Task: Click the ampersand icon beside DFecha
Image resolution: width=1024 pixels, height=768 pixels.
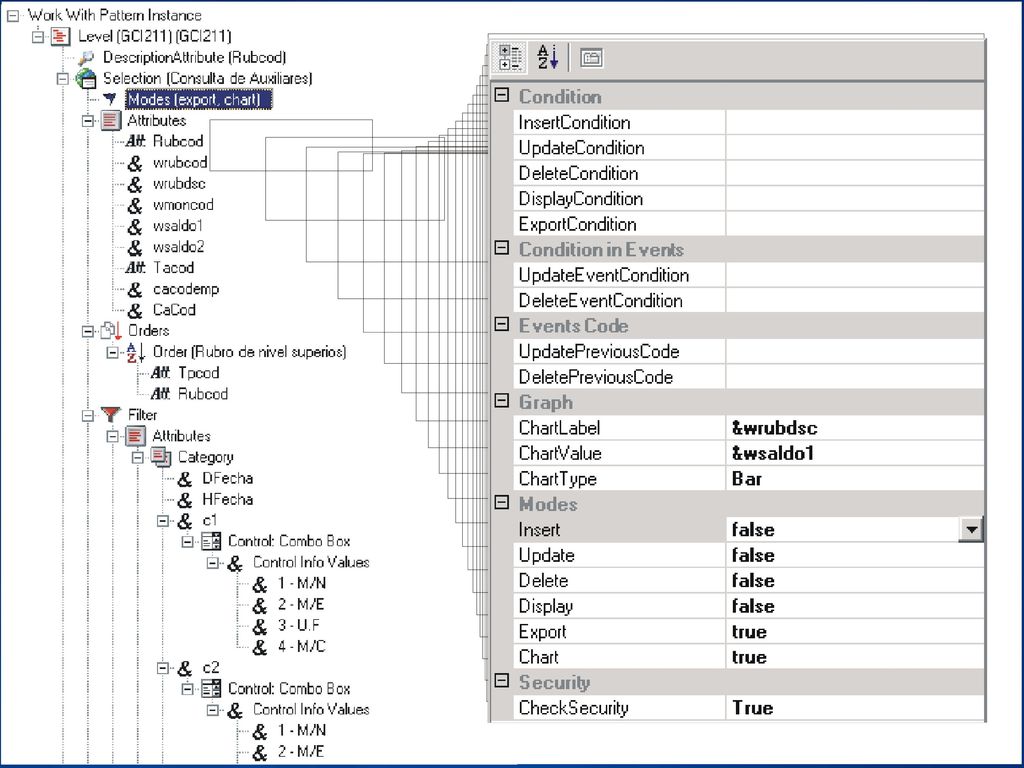Action: click(x=185, y=479)
